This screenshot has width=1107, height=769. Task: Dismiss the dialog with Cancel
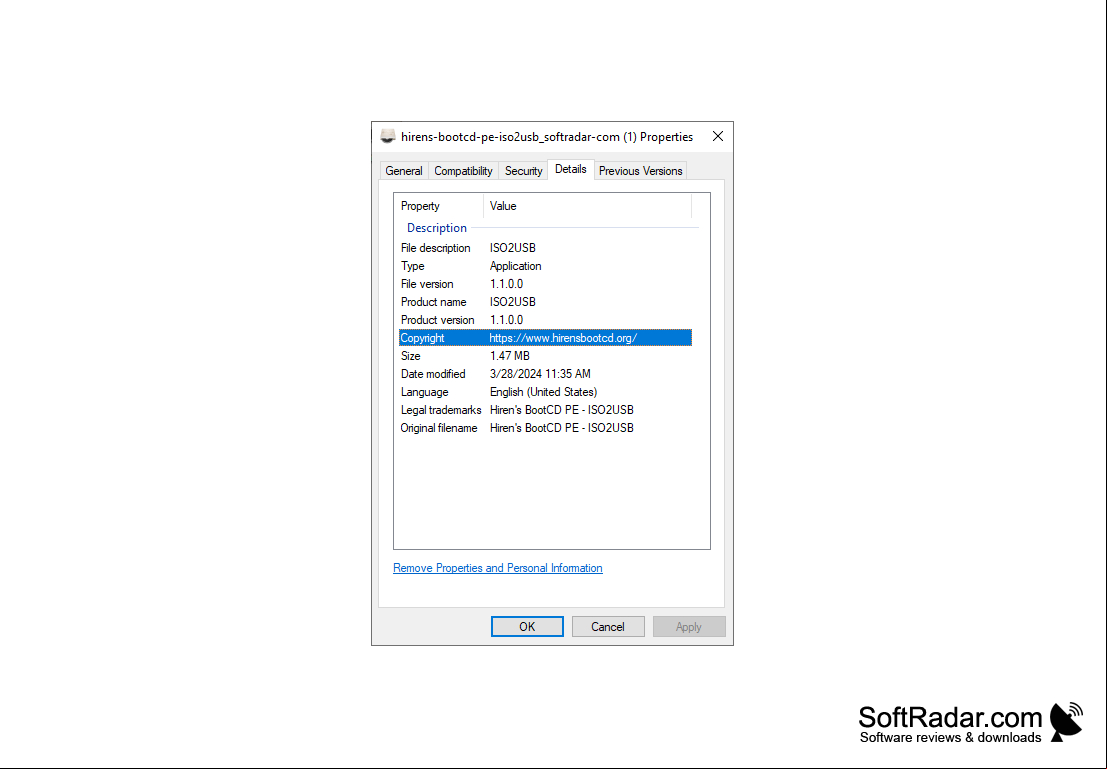click(x=608, y=626)
